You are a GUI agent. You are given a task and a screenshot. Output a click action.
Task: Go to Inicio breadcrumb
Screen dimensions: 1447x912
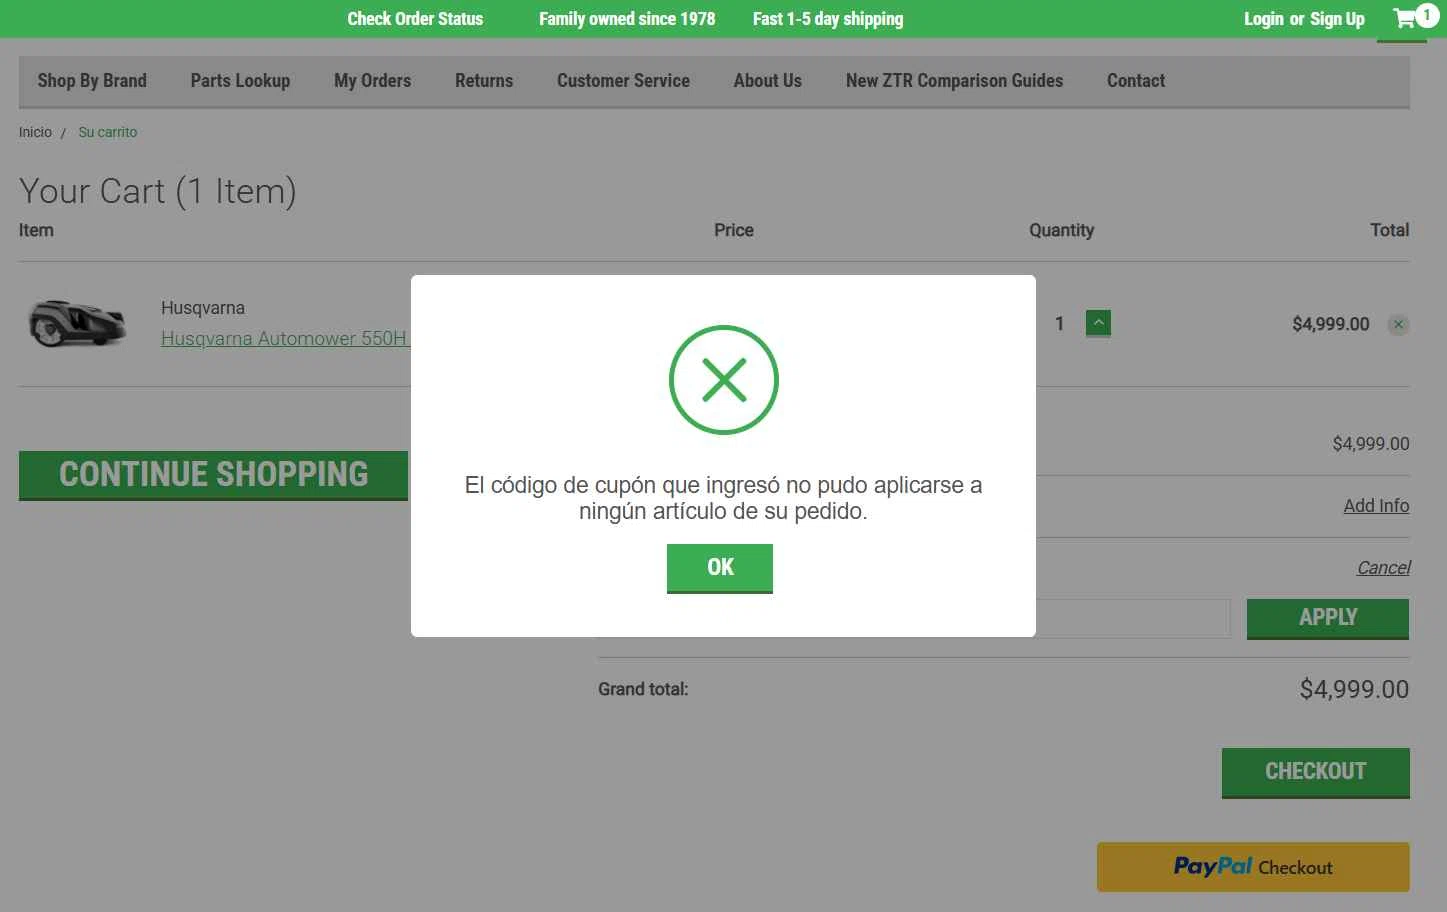point(35,132)
